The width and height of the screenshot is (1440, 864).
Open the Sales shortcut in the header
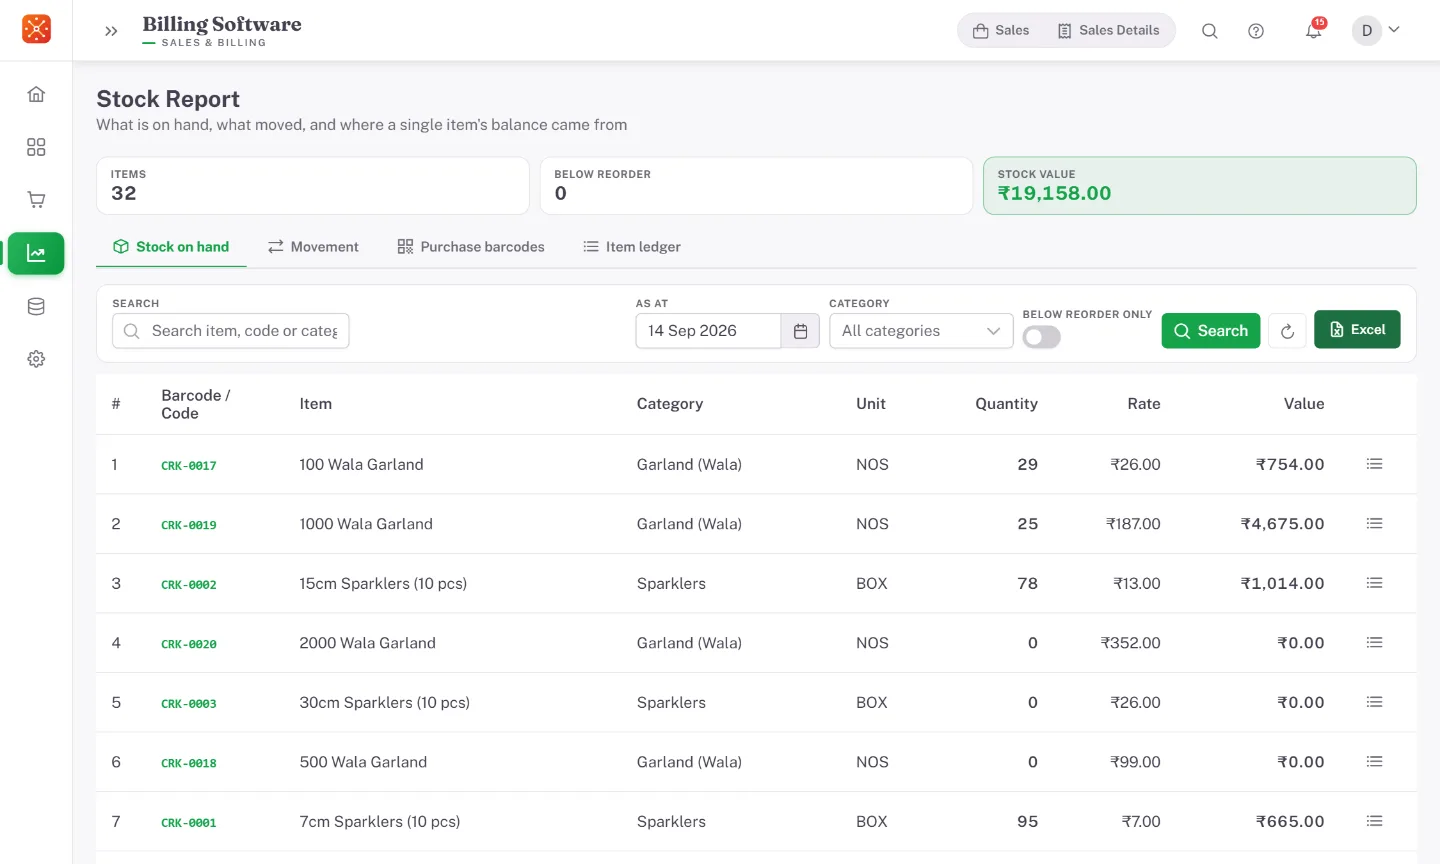(1001, 30)
